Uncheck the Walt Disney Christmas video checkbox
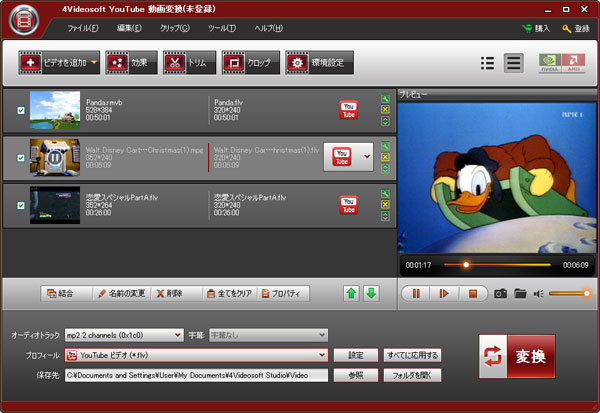The height and width of the screenshot is (413, 600). 21,158
